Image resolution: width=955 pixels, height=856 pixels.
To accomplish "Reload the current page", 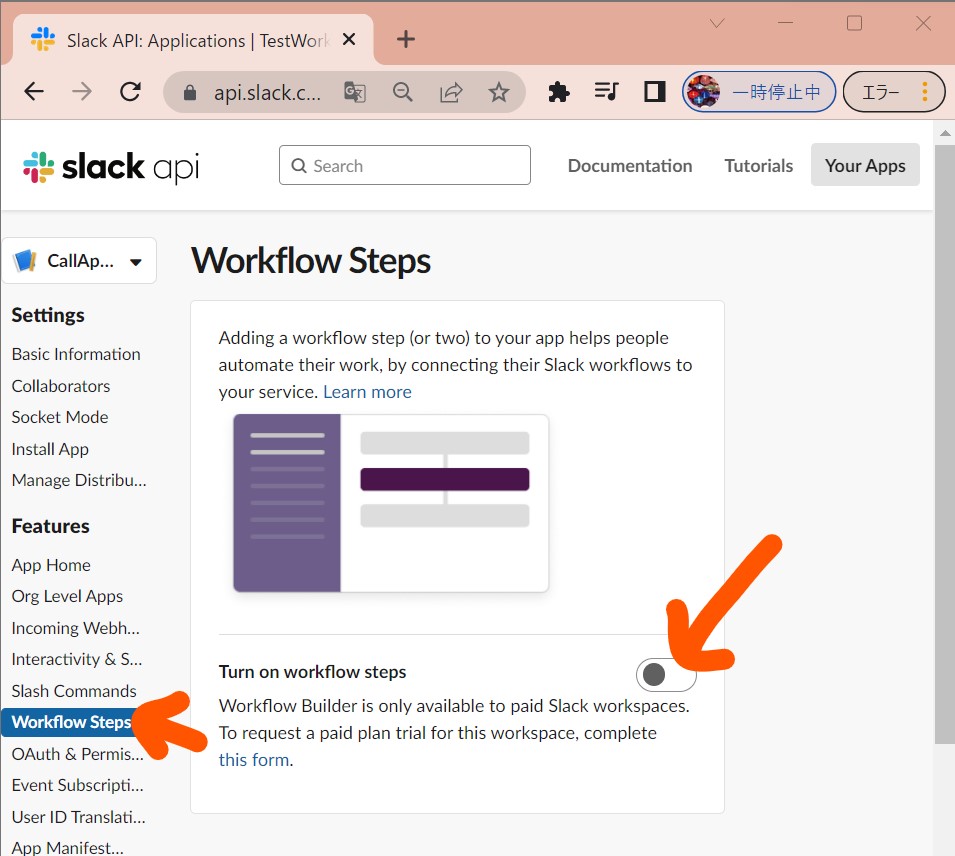I will tap(130, 92).
